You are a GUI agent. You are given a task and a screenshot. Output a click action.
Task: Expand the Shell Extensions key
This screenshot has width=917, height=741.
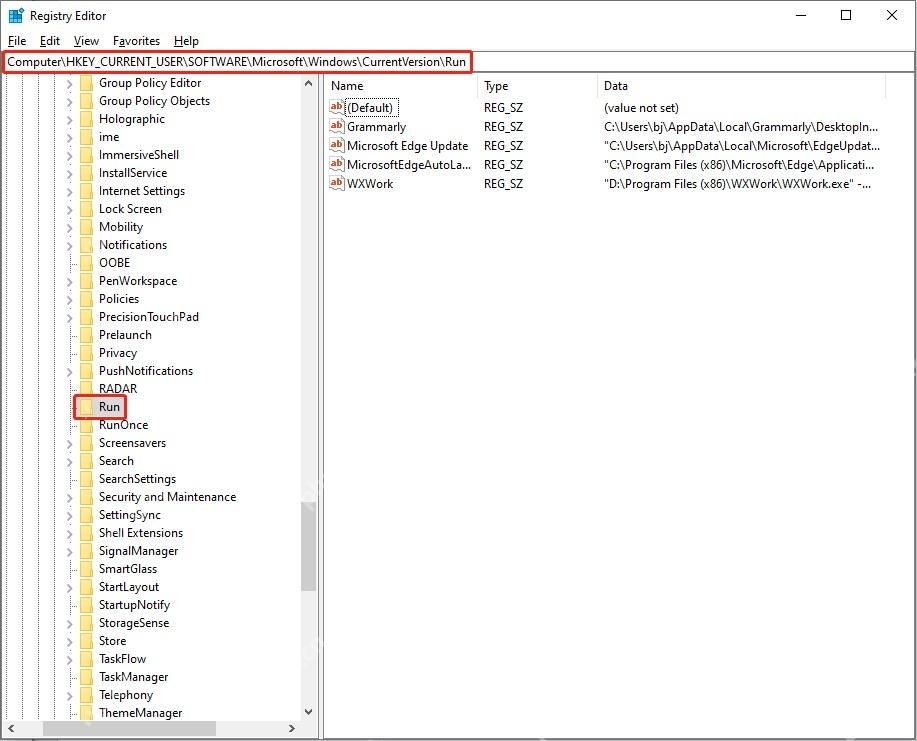point(70,533)
